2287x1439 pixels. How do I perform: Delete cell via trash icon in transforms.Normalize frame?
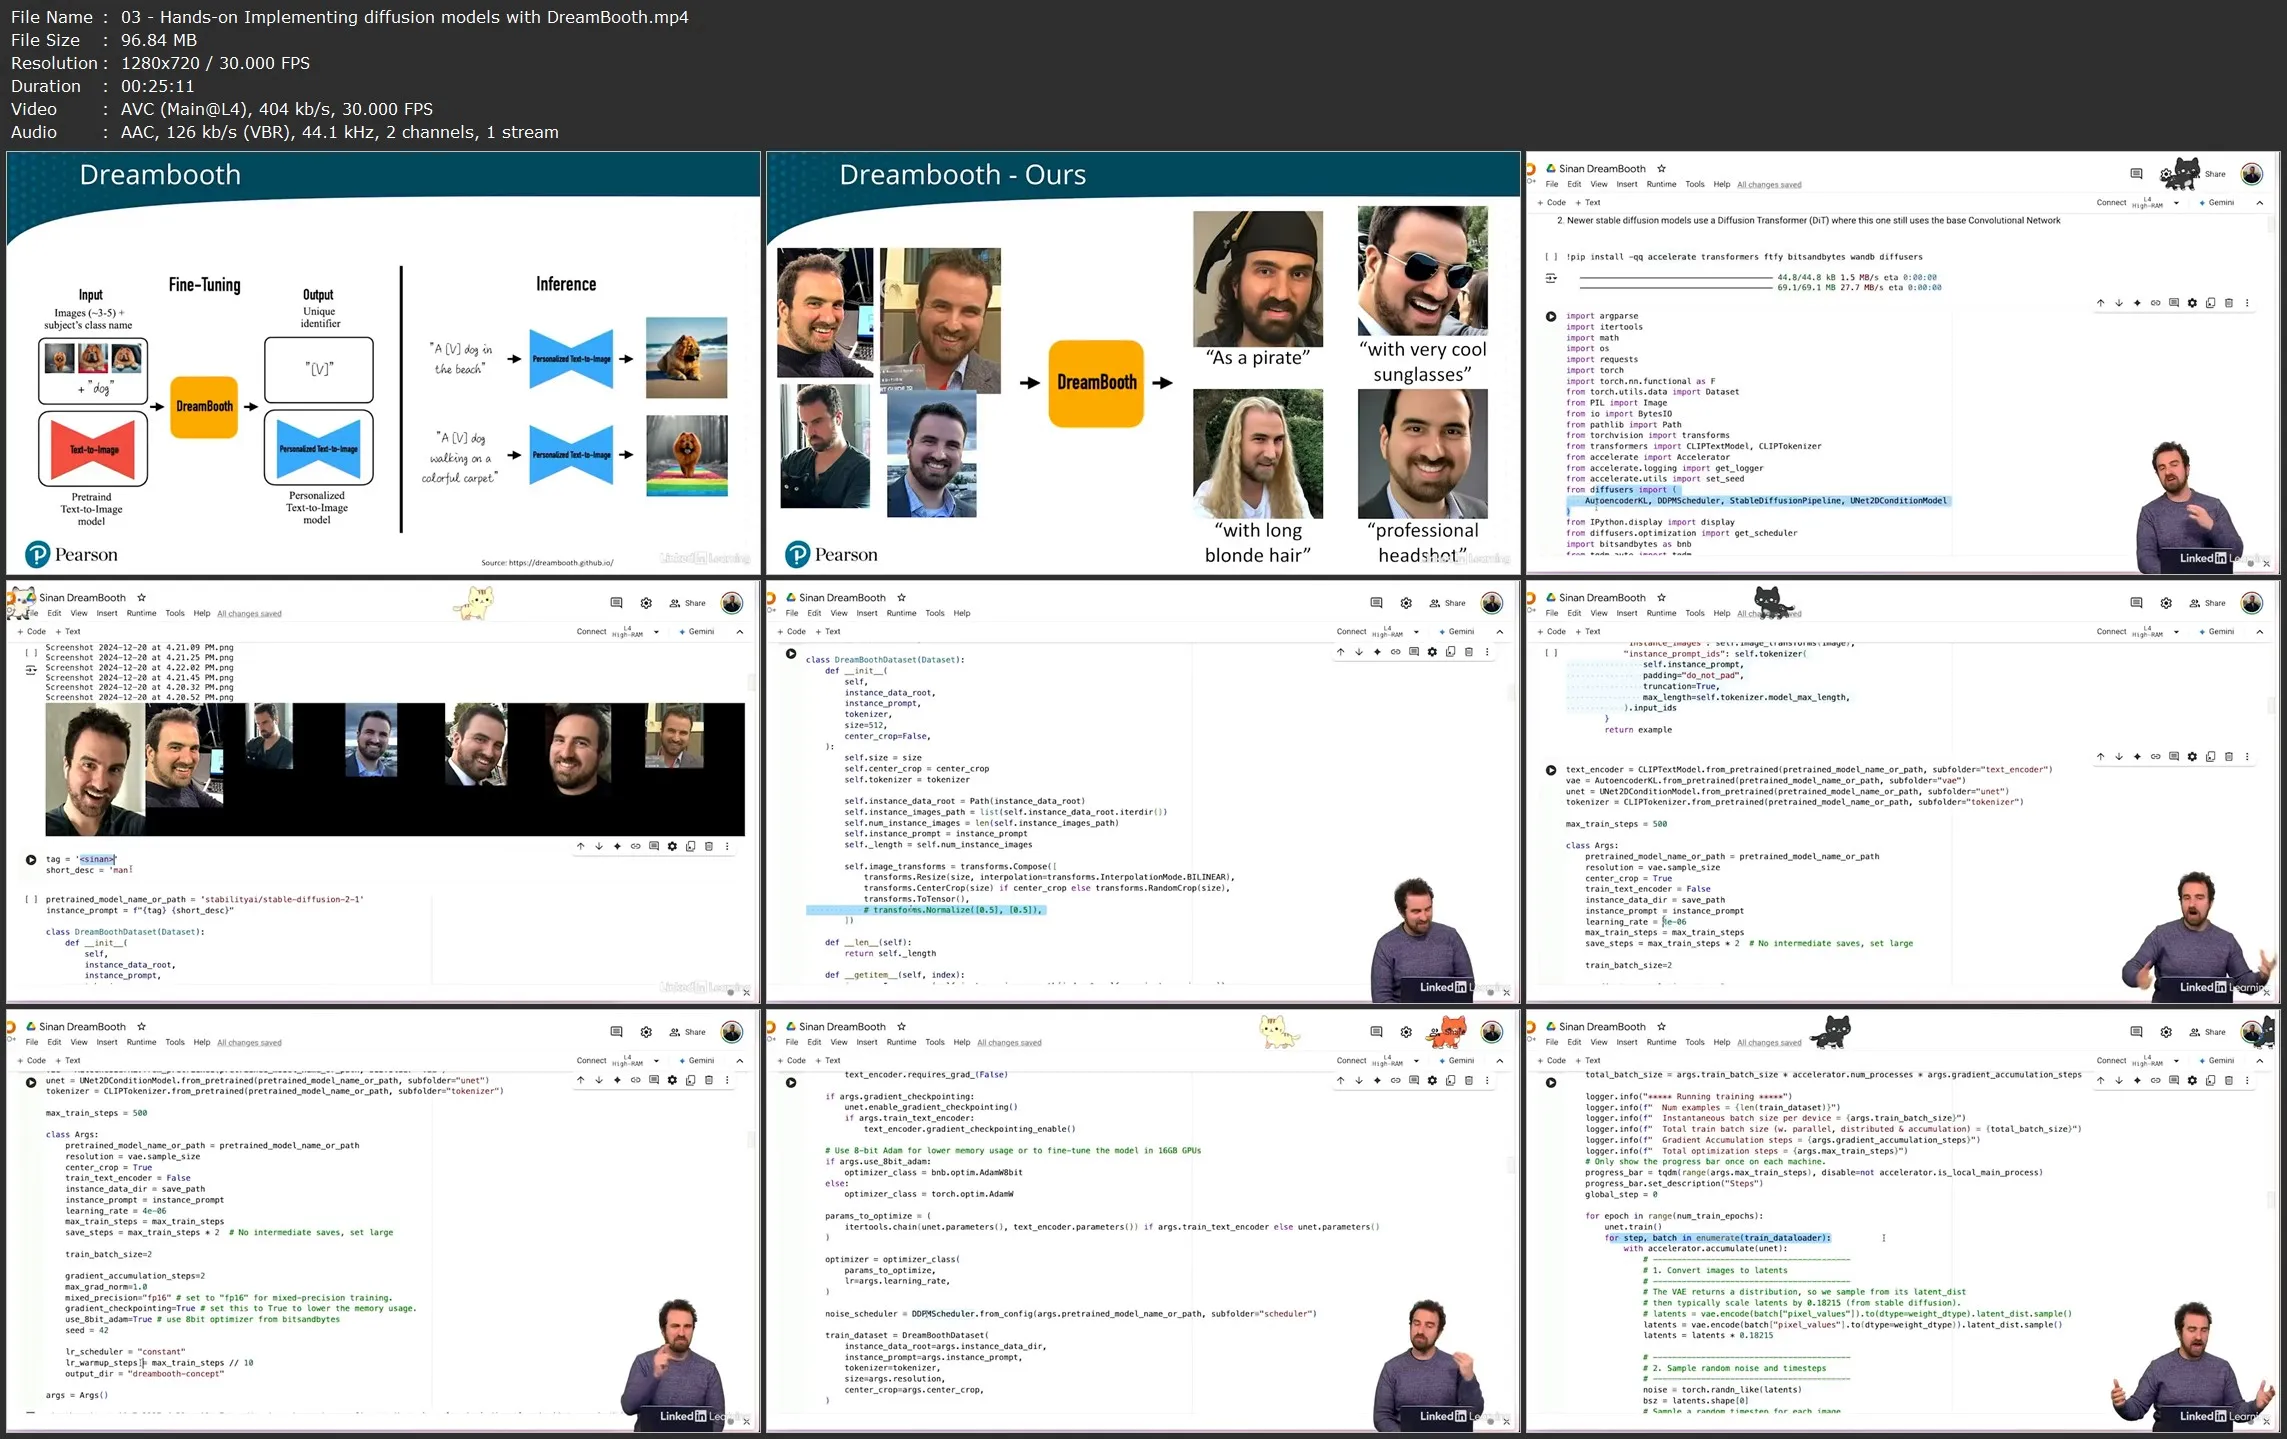(1469, 652)
